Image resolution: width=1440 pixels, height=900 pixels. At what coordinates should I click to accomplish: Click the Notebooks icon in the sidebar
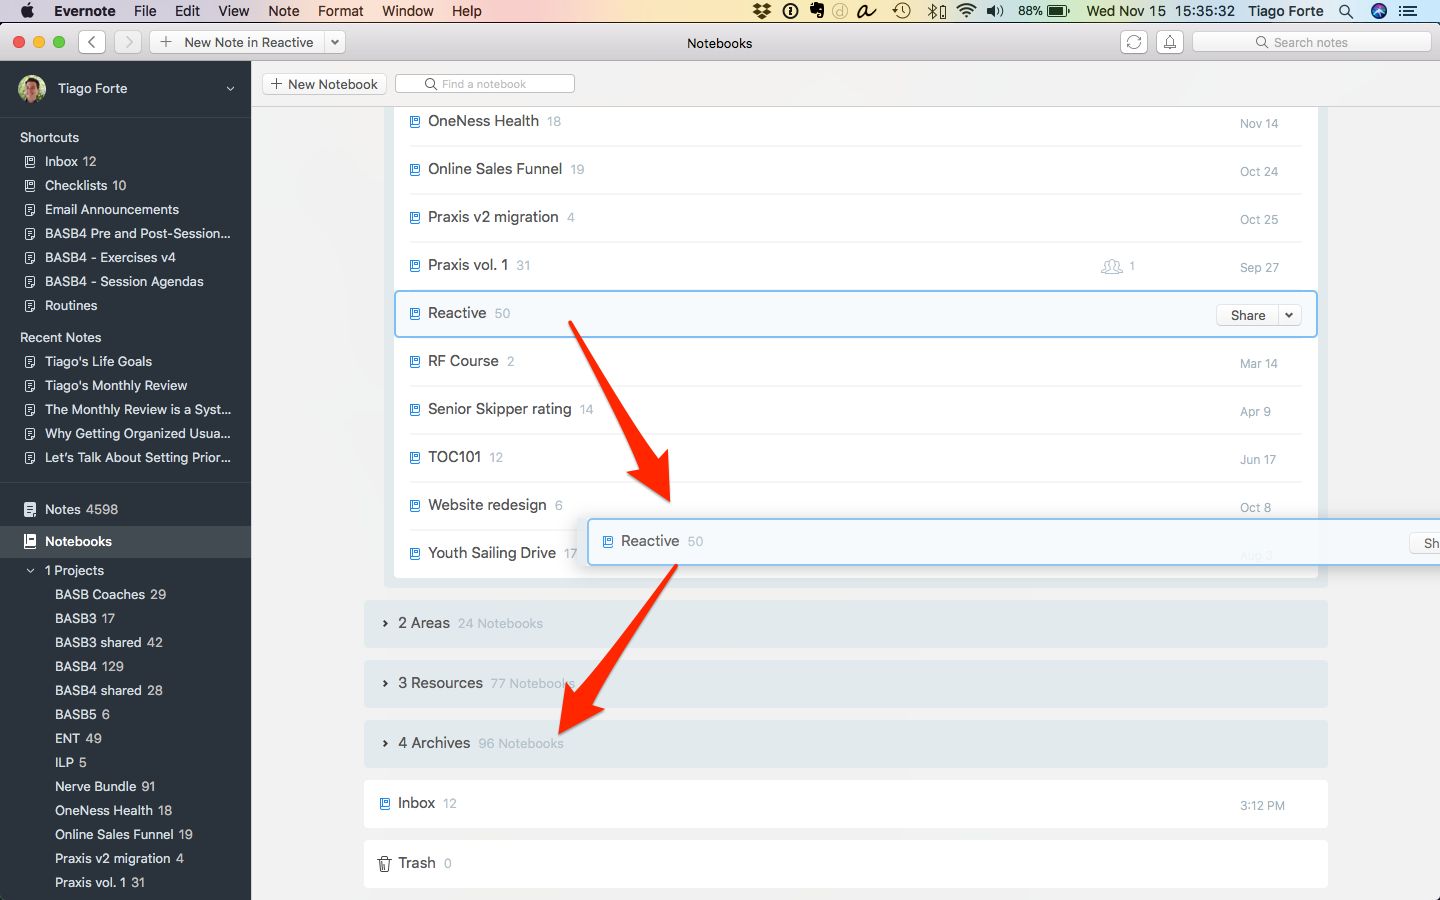(30, 541)
